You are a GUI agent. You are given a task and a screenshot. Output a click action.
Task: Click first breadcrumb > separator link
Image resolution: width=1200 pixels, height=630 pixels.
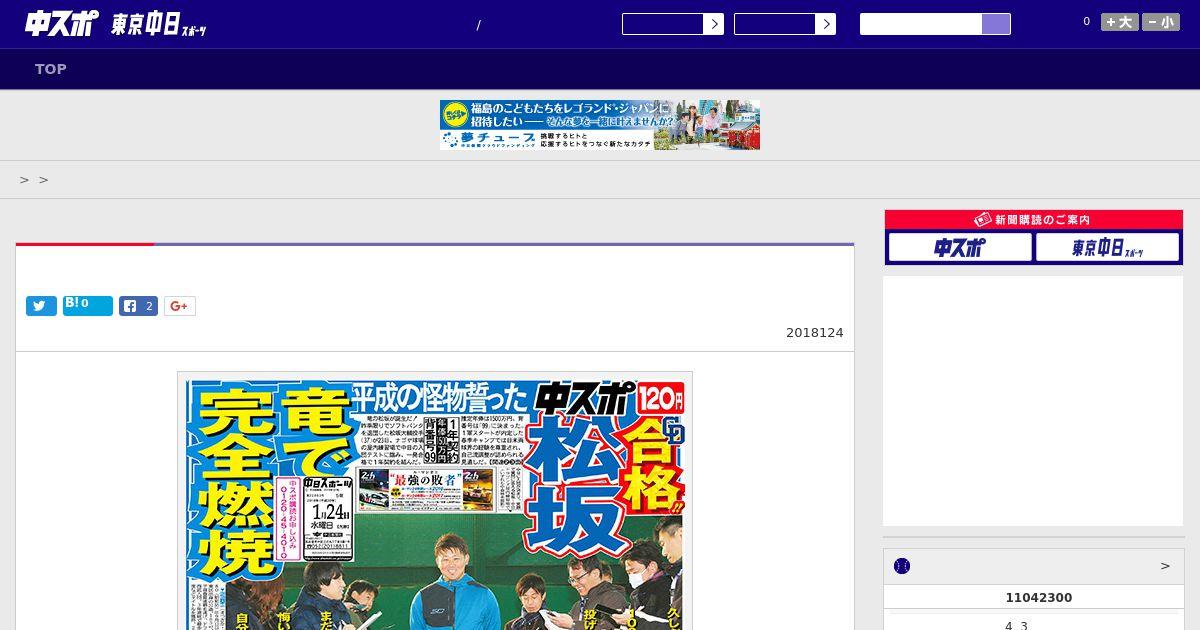click(x=25, y=180)
